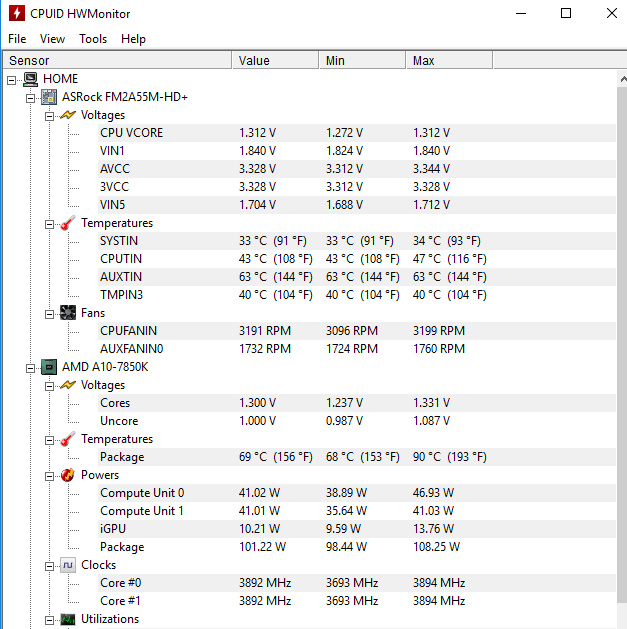
Task: Click the motherboard Fans icon
Action: [x=68, y=313]
